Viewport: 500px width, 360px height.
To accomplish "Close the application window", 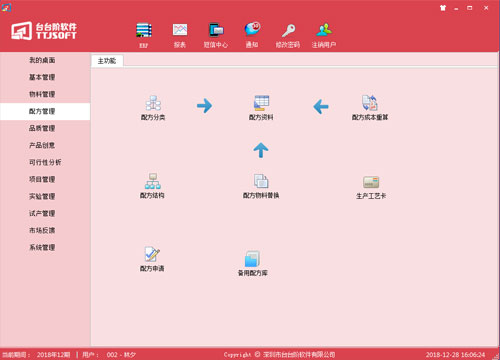I will (486, 8).
